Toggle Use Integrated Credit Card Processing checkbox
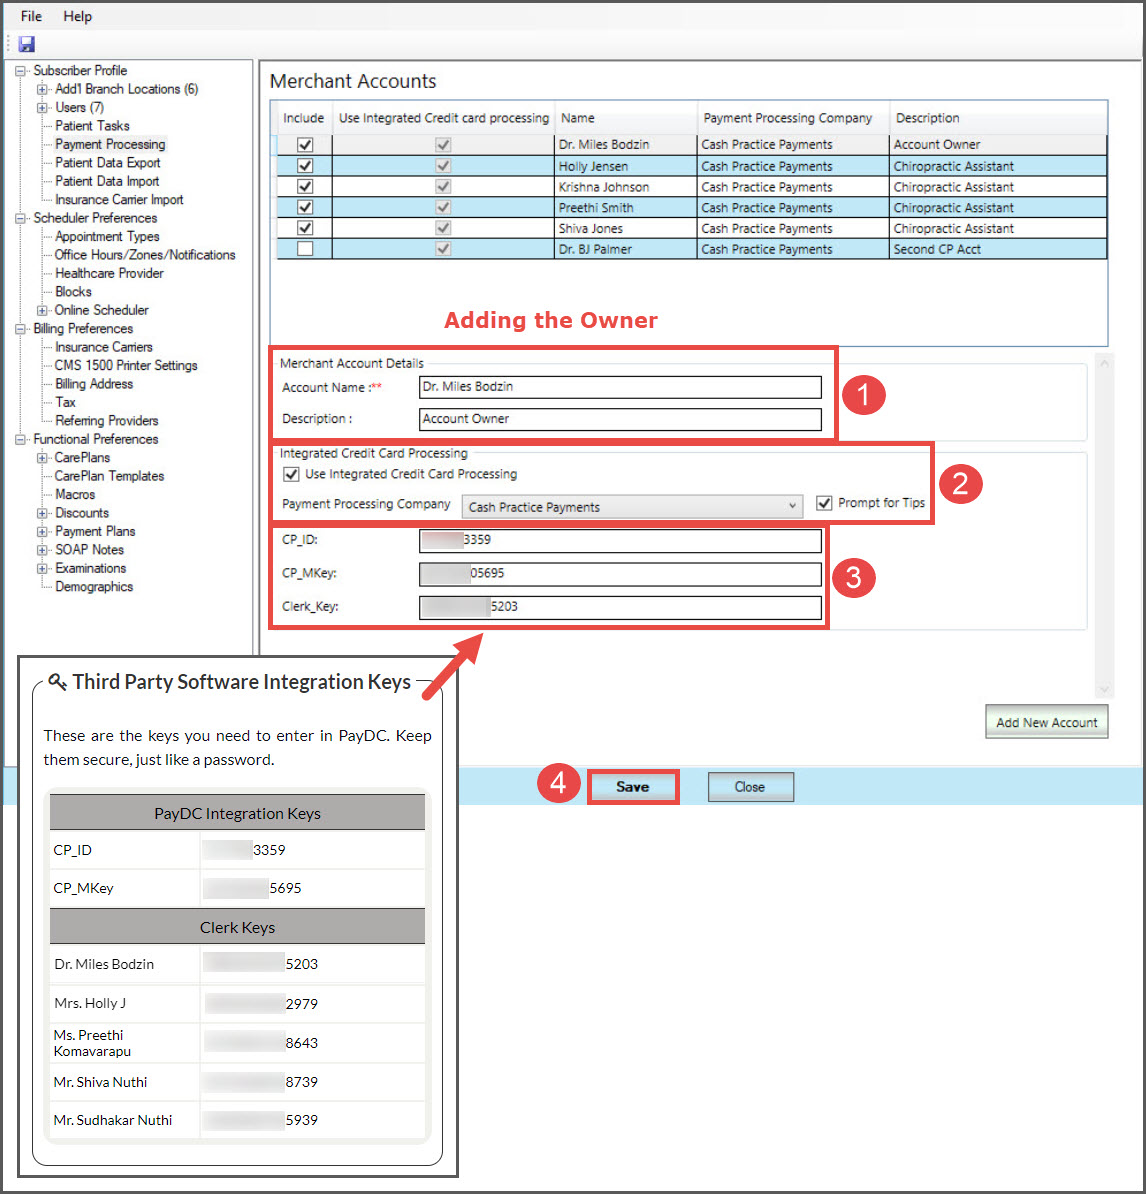 point(291,474)
